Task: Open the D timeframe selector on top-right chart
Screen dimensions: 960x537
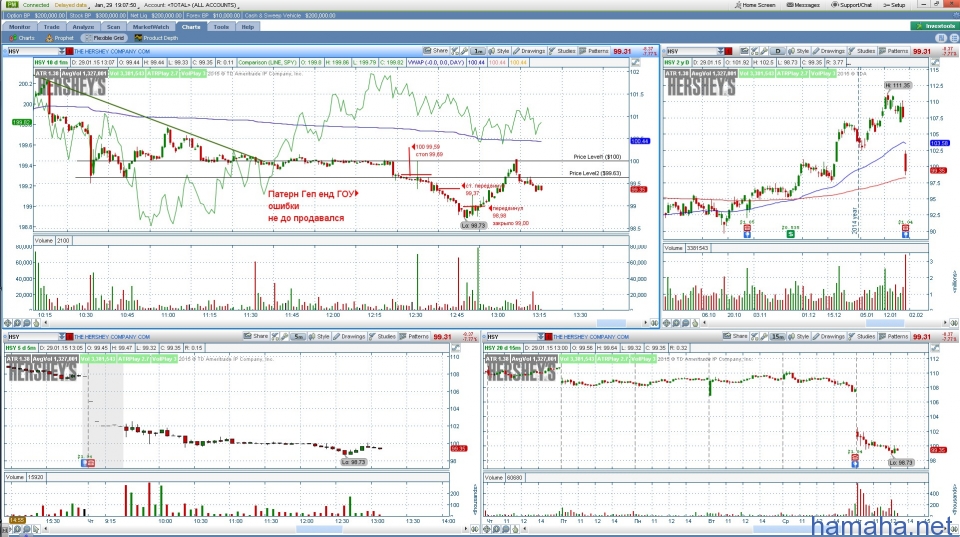Action: pos(778,51)
